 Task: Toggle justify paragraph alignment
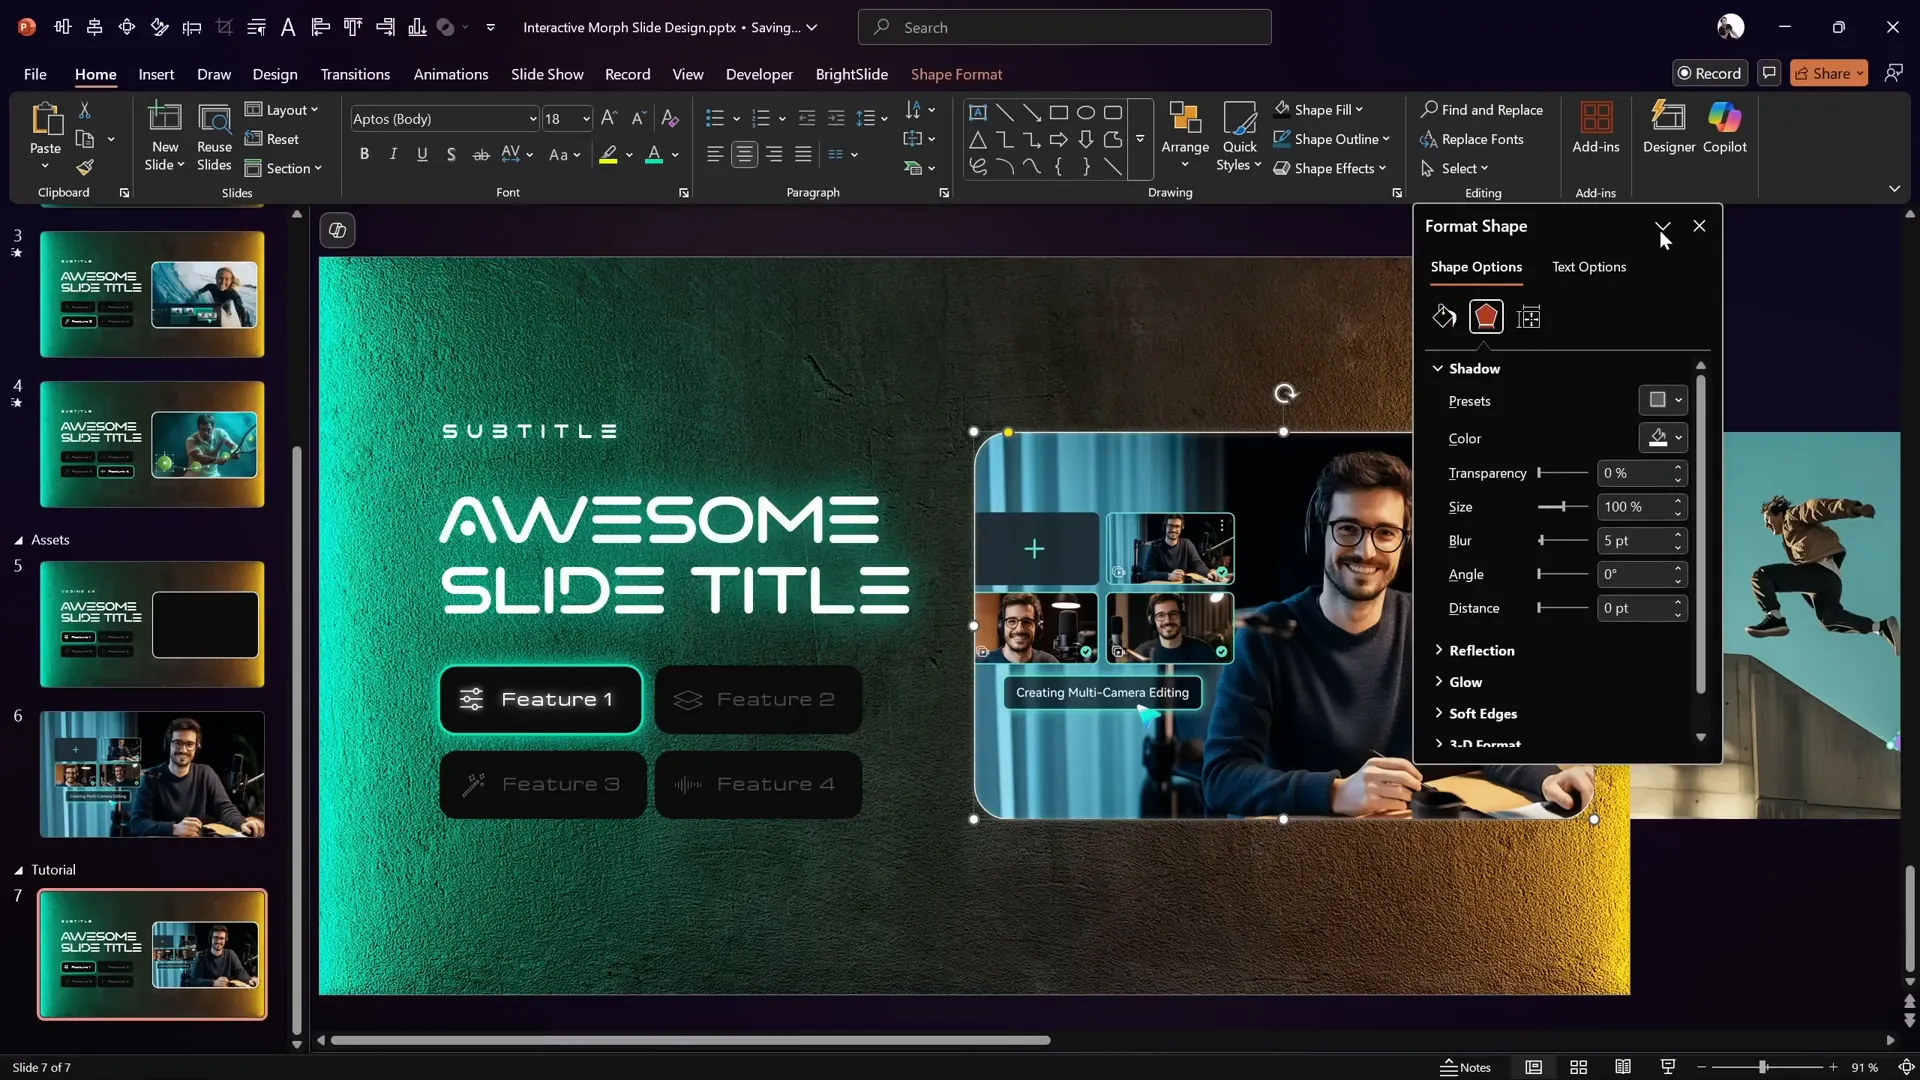tap(803, 154)
